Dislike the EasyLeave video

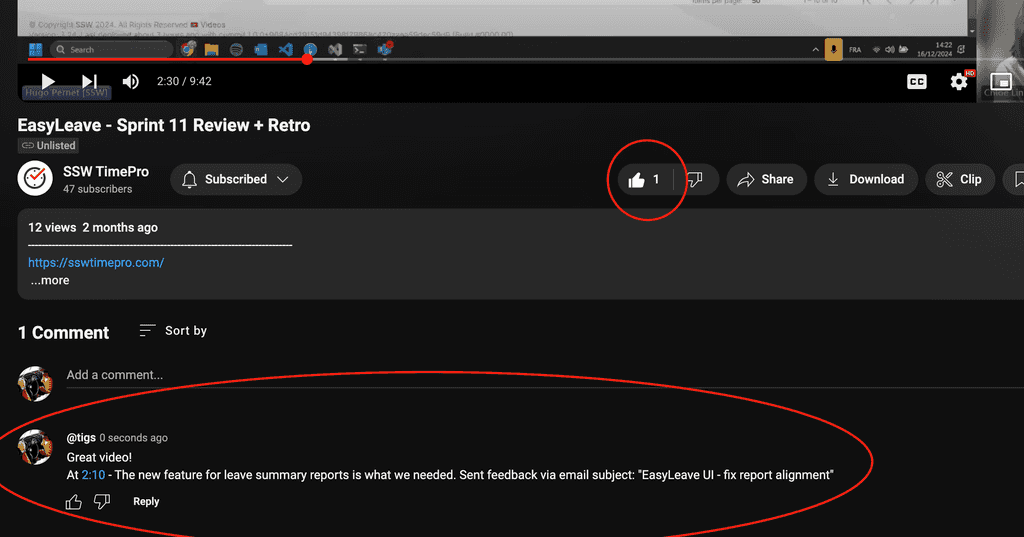695,180
